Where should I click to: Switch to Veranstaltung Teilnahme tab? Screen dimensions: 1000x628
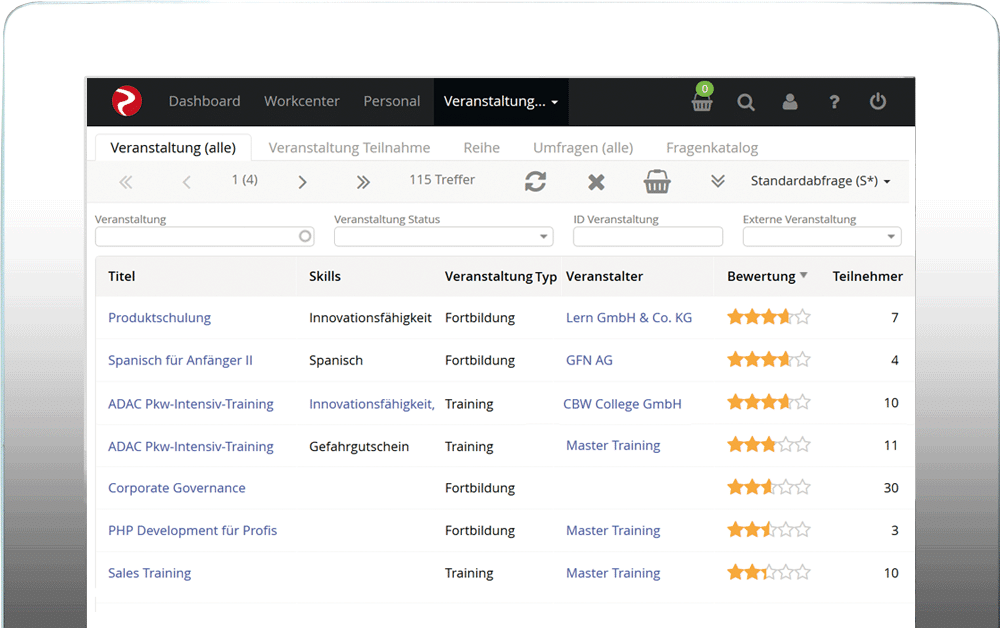point(349,148)
